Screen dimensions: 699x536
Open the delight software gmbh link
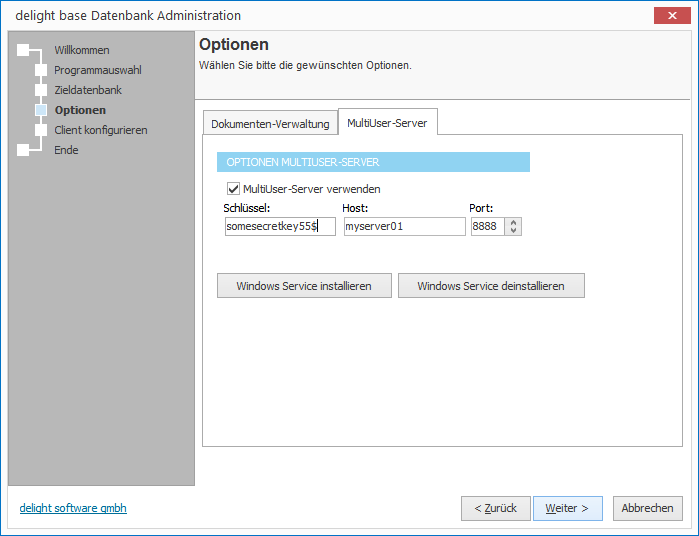pyautogui.click(x=73, y=508)
